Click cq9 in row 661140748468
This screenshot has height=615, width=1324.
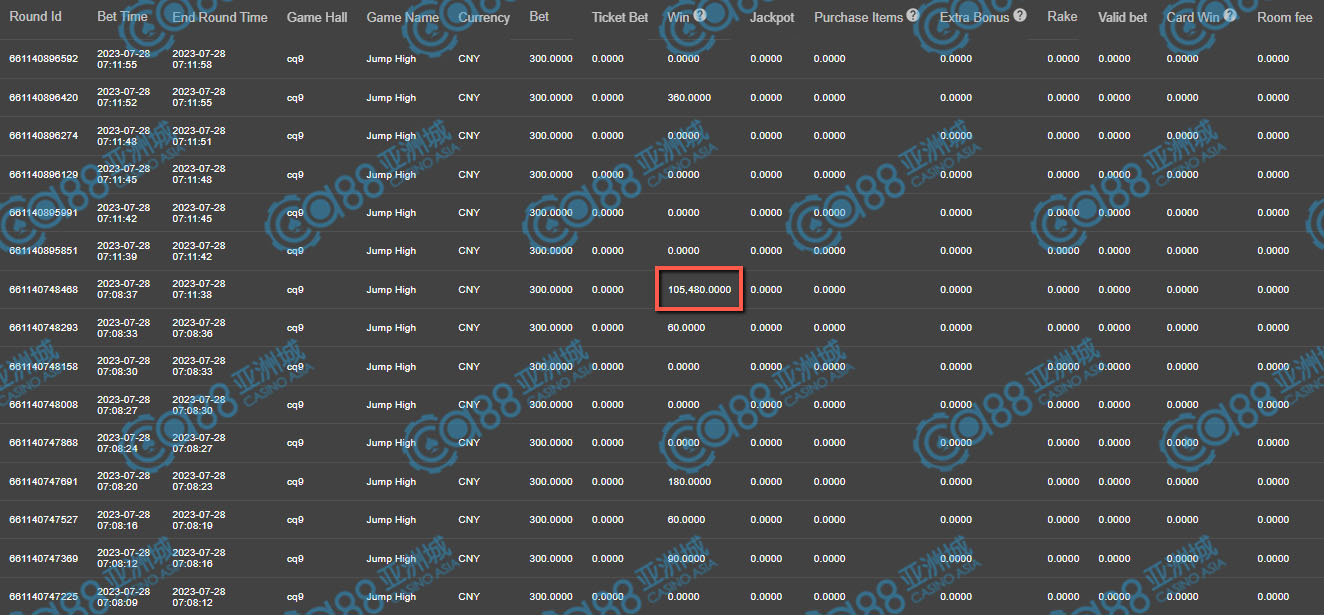(x=295, y=290)
